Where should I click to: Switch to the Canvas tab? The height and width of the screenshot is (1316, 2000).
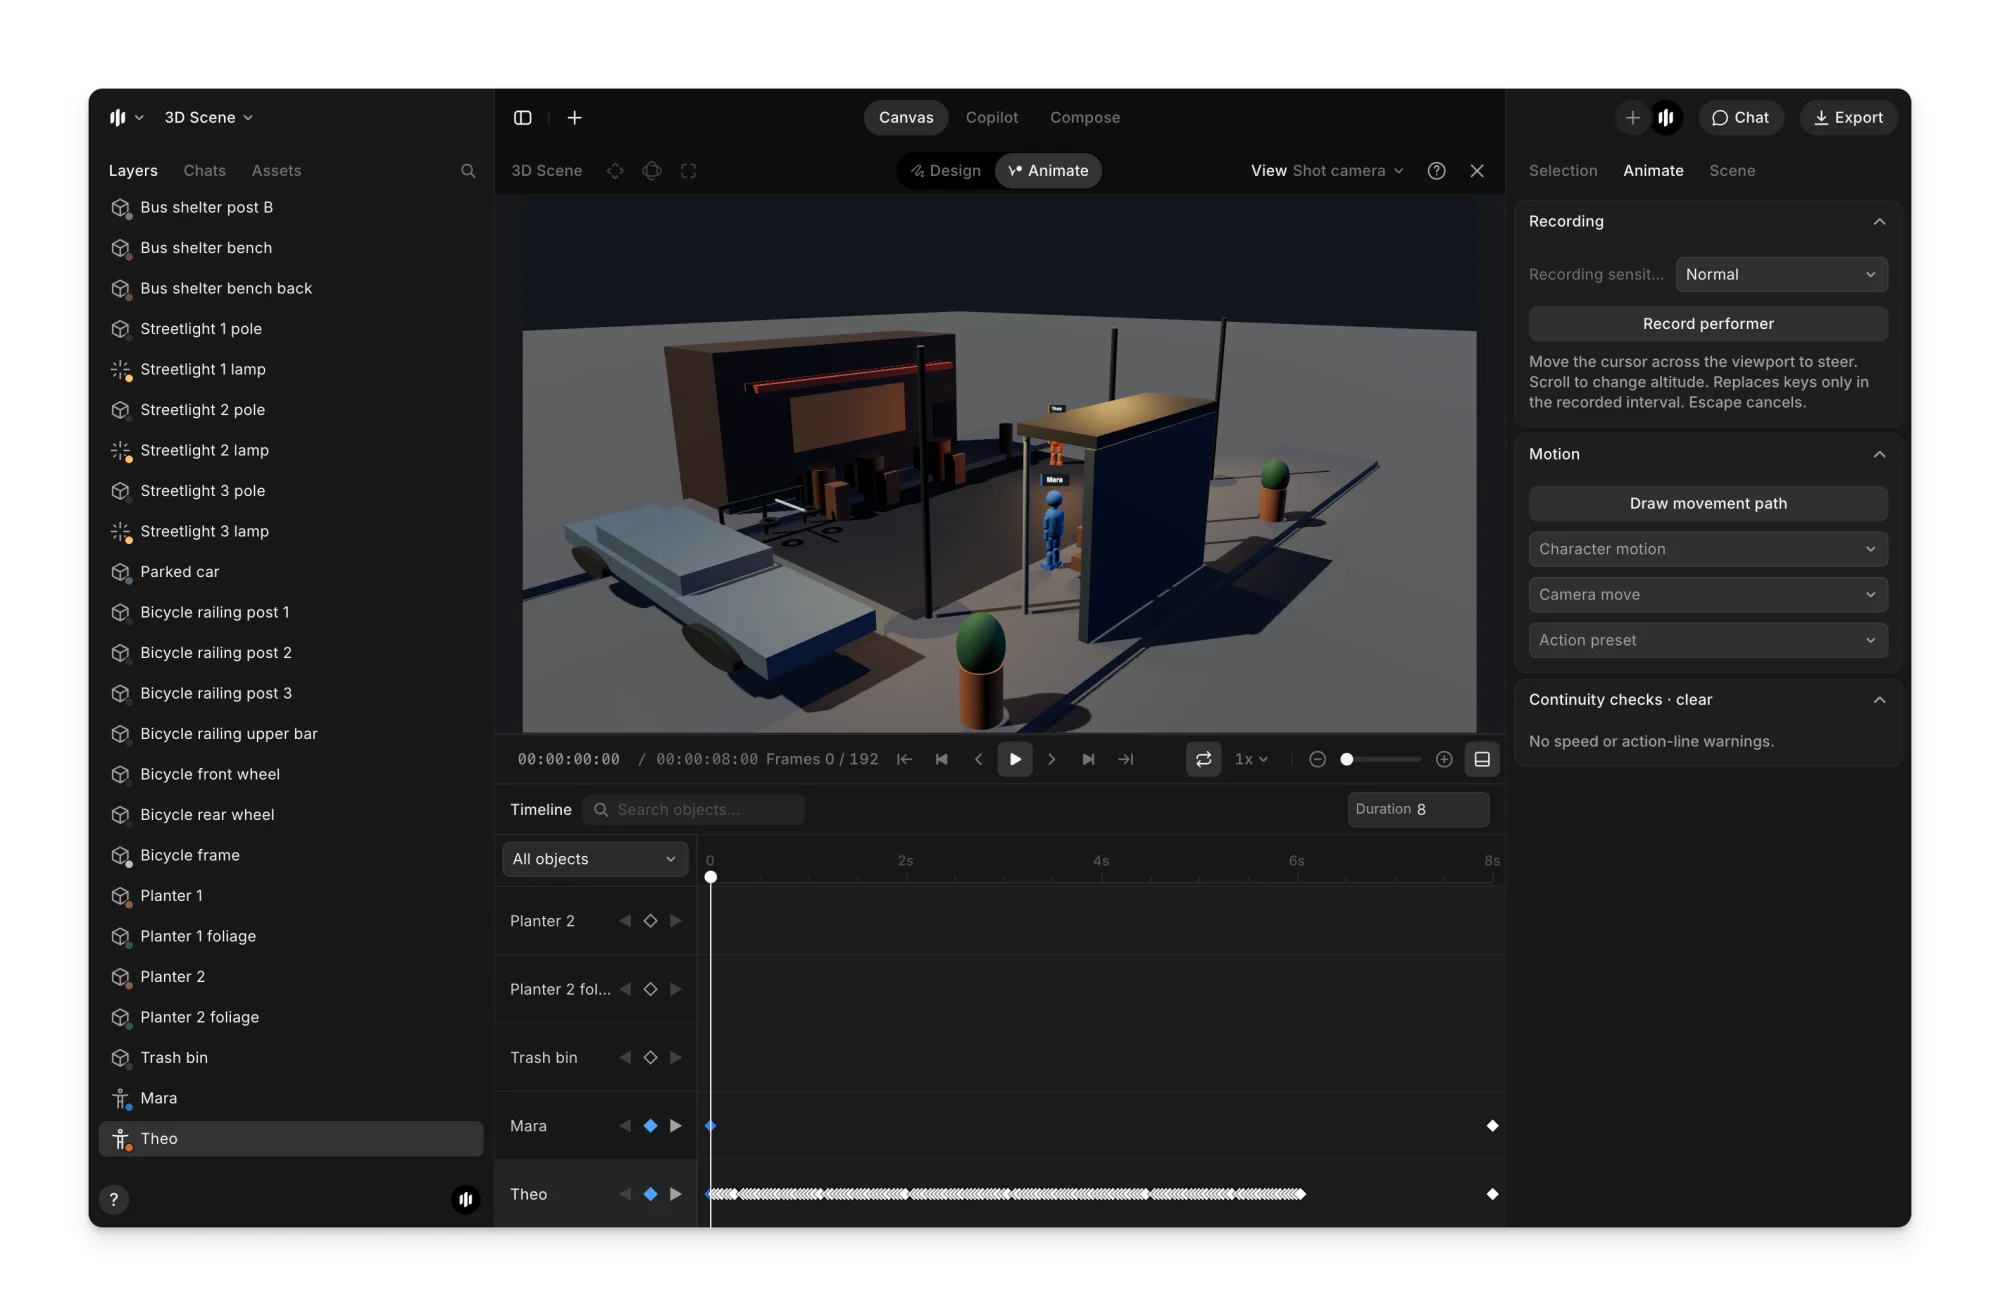(906, 118)
